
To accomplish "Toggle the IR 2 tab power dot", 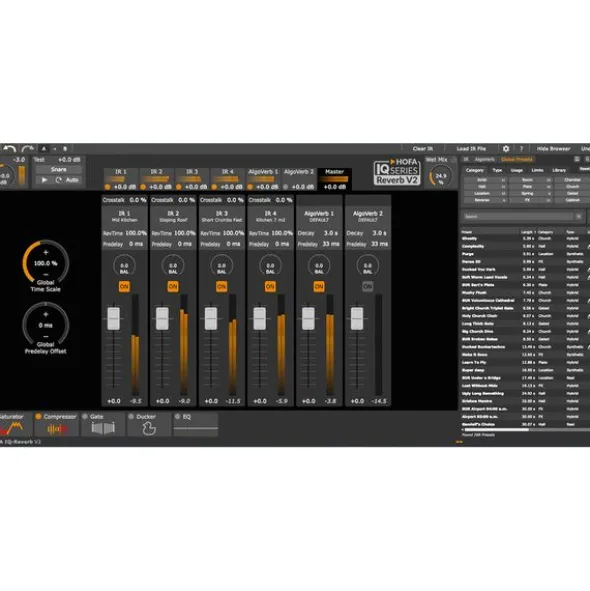I will 143,187.
